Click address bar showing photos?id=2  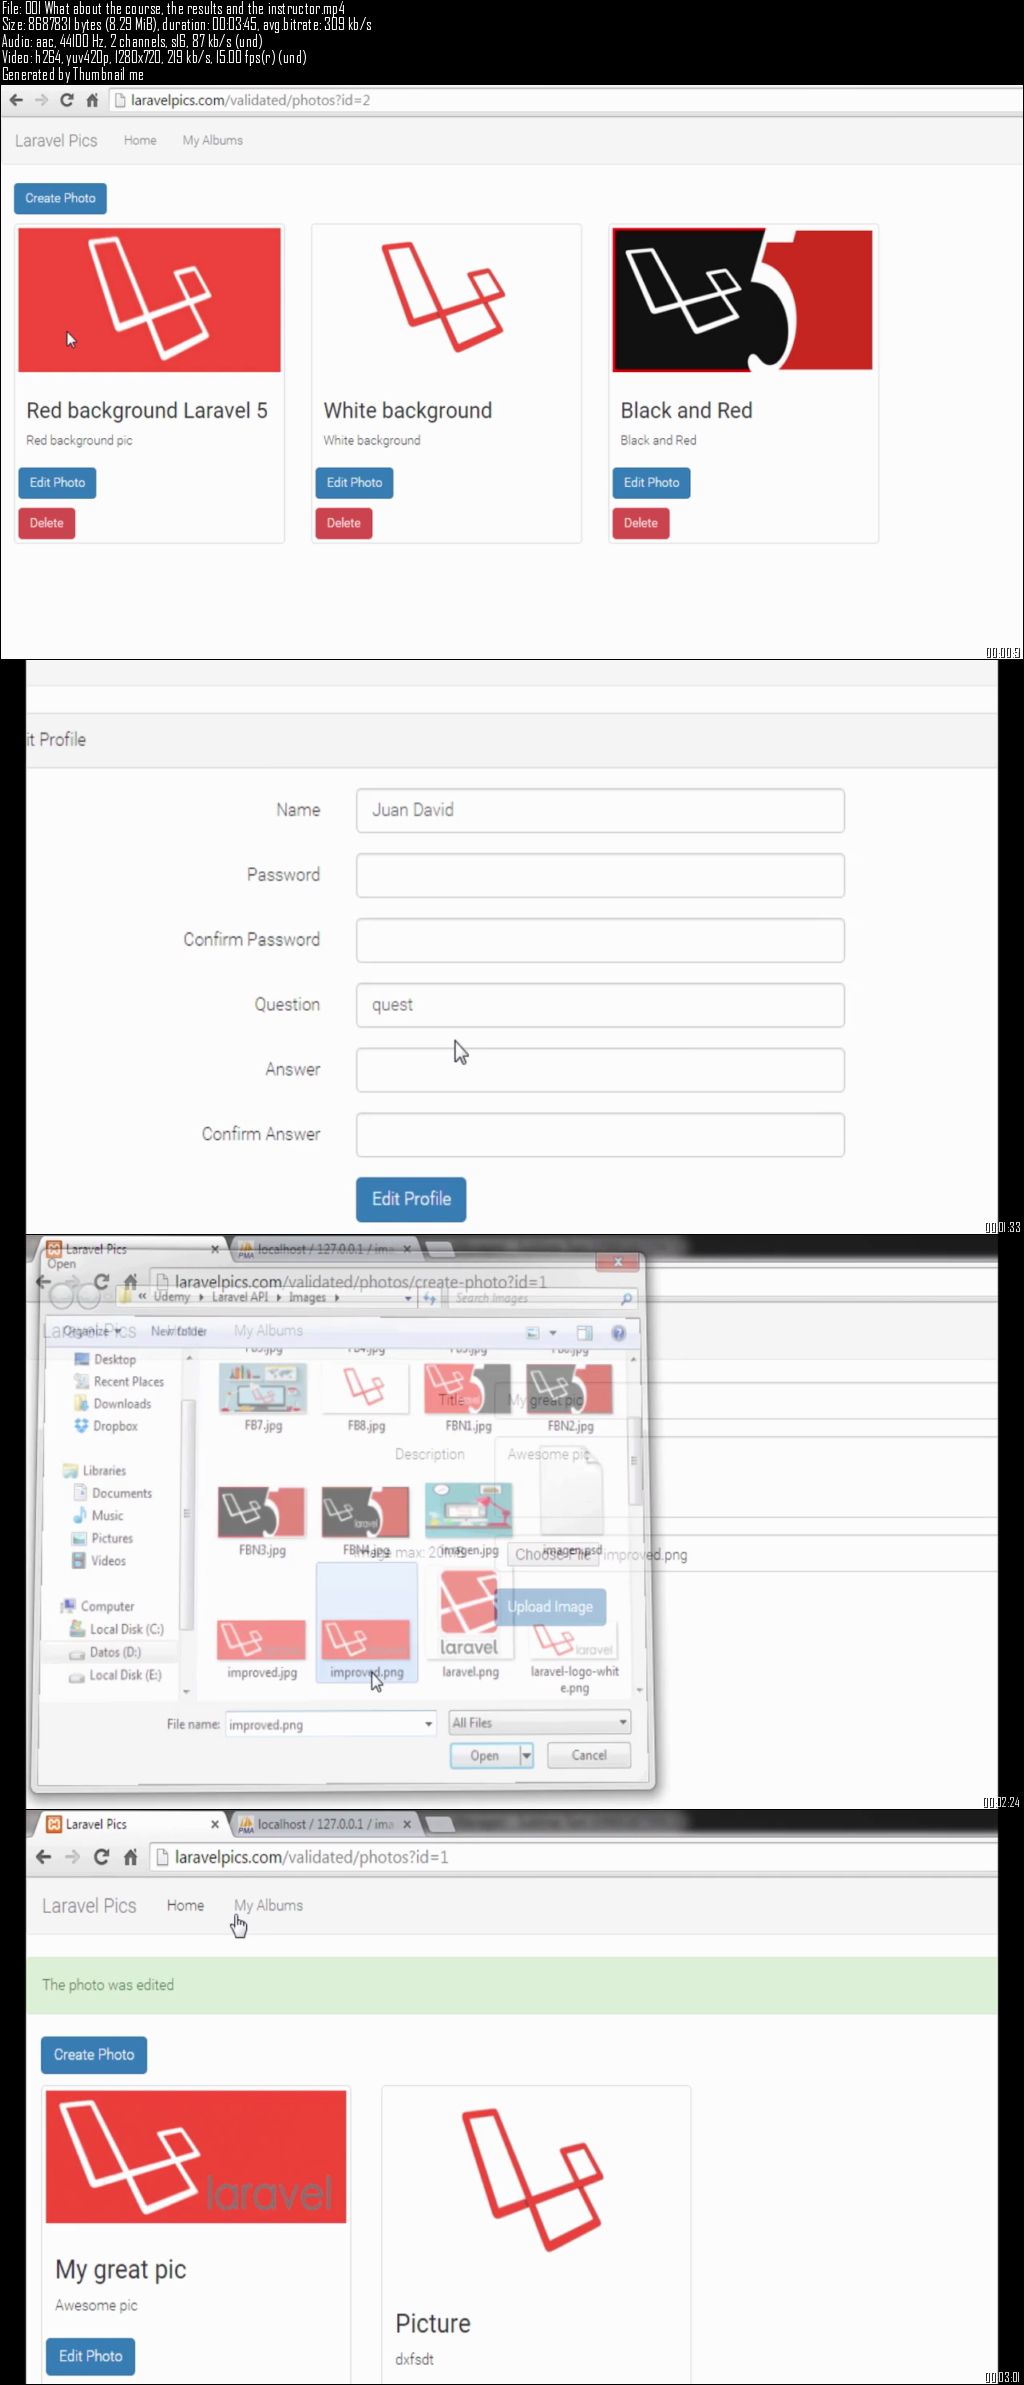point(565,100)
